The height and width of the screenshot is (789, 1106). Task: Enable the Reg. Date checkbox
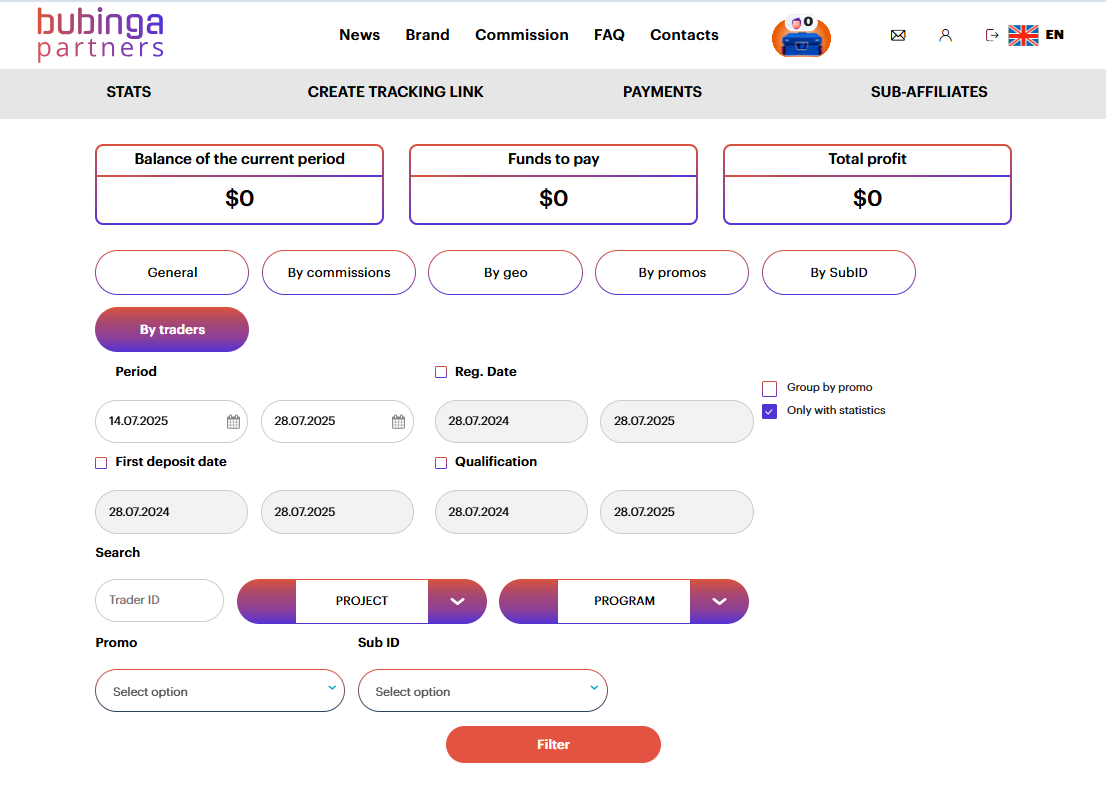441,372
